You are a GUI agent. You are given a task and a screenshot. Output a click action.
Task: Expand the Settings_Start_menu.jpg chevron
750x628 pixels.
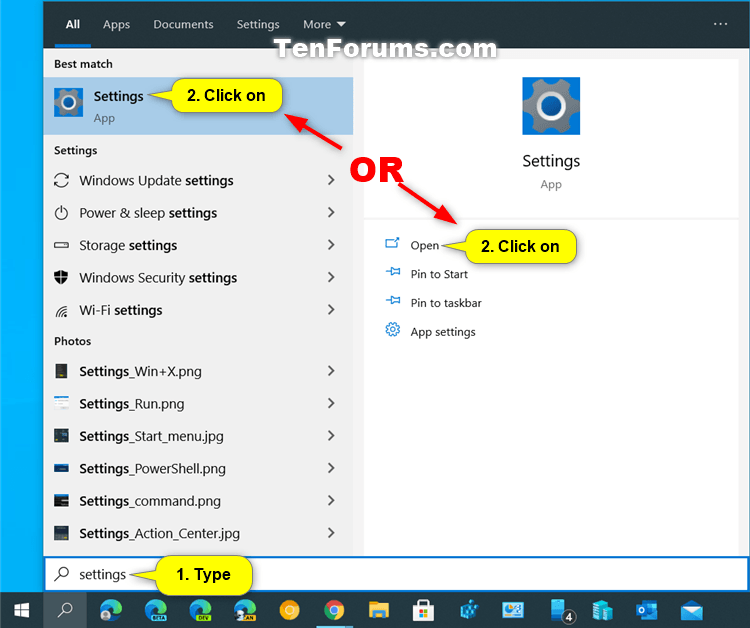[x=331, y=436]
